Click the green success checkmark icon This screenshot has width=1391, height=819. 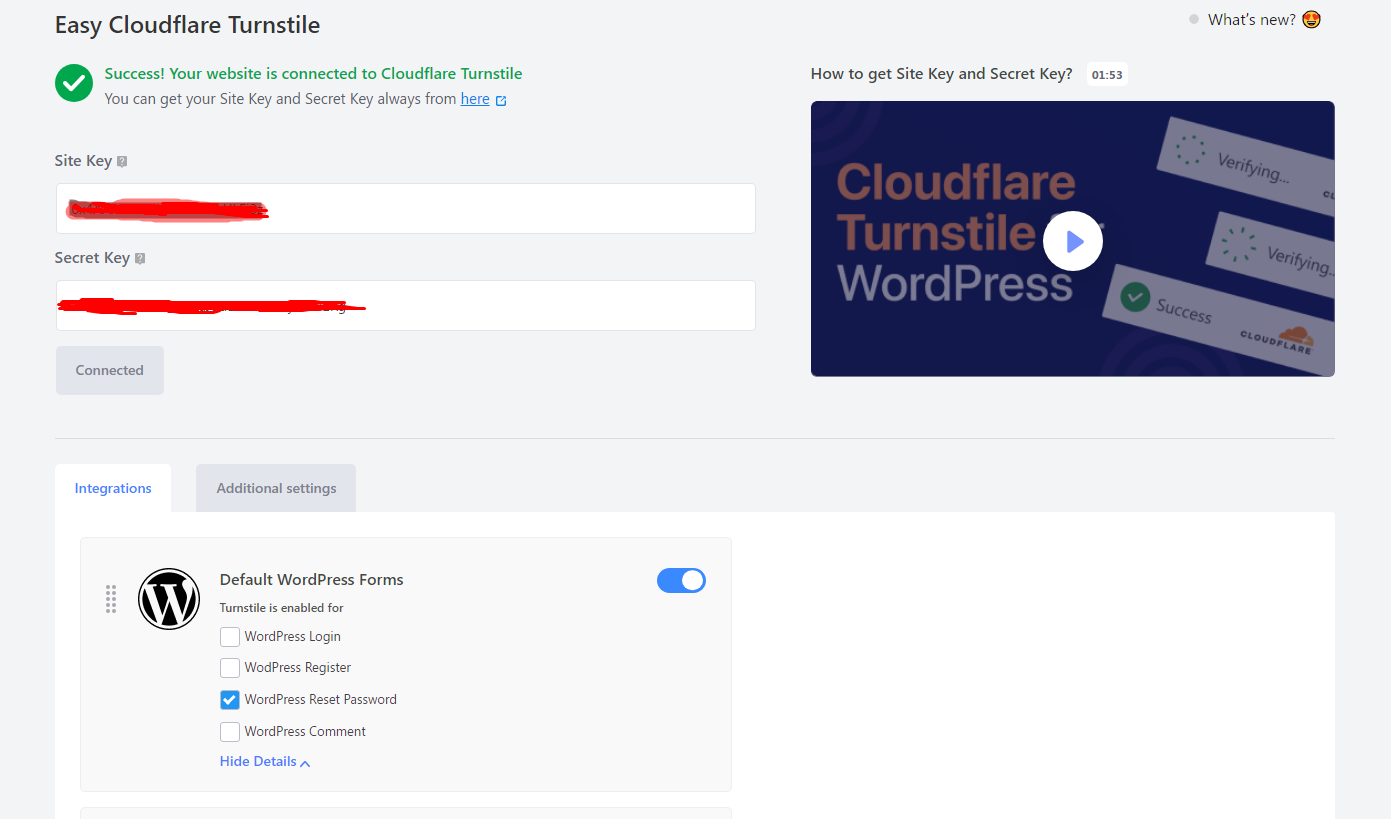pos(74,83)
